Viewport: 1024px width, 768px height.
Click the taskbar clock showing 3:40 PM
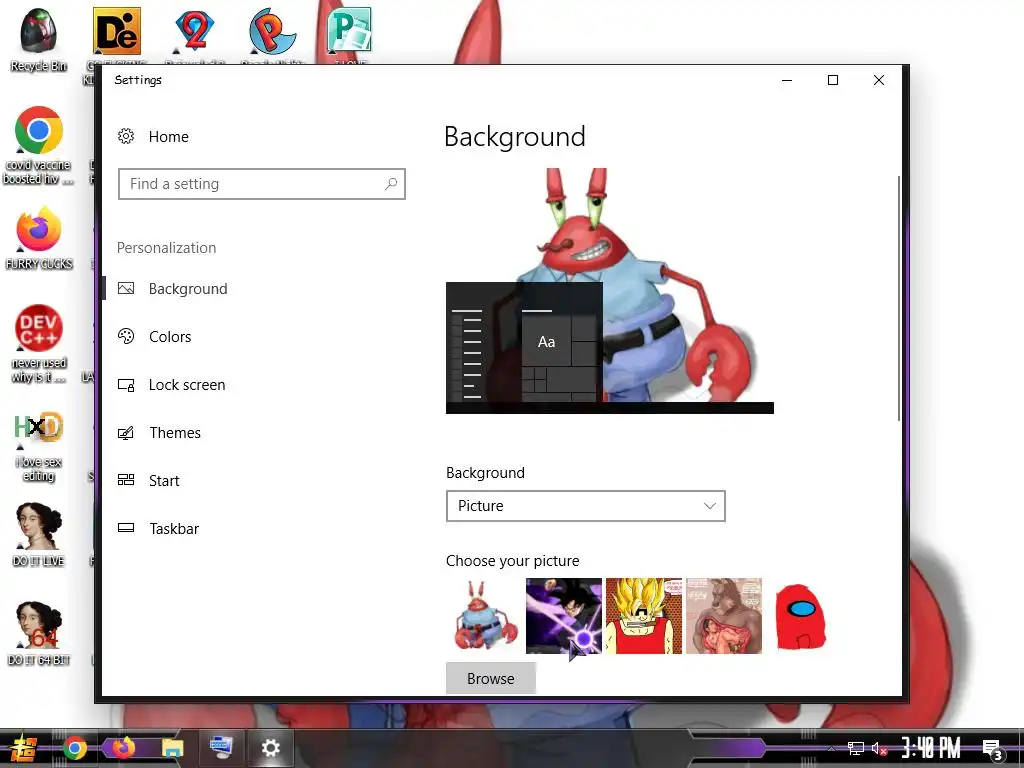pos(931,748)
